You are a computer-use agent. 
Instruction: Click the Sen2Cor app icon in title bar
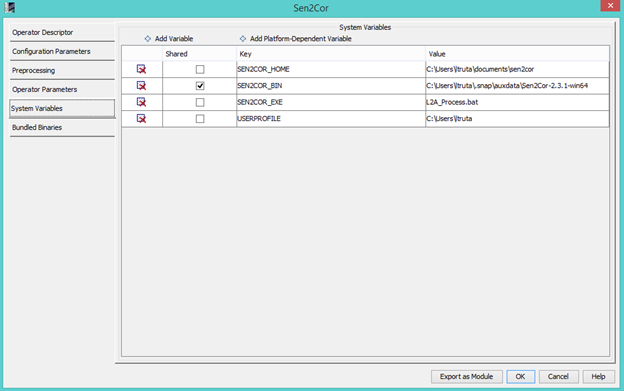[x=10, y=7]
